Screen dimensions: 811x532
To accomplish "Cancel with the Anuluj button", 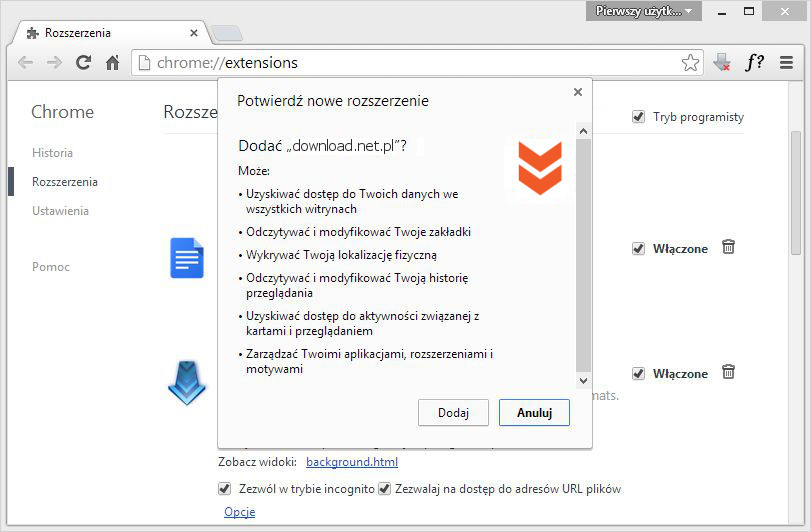I will 534,413.
